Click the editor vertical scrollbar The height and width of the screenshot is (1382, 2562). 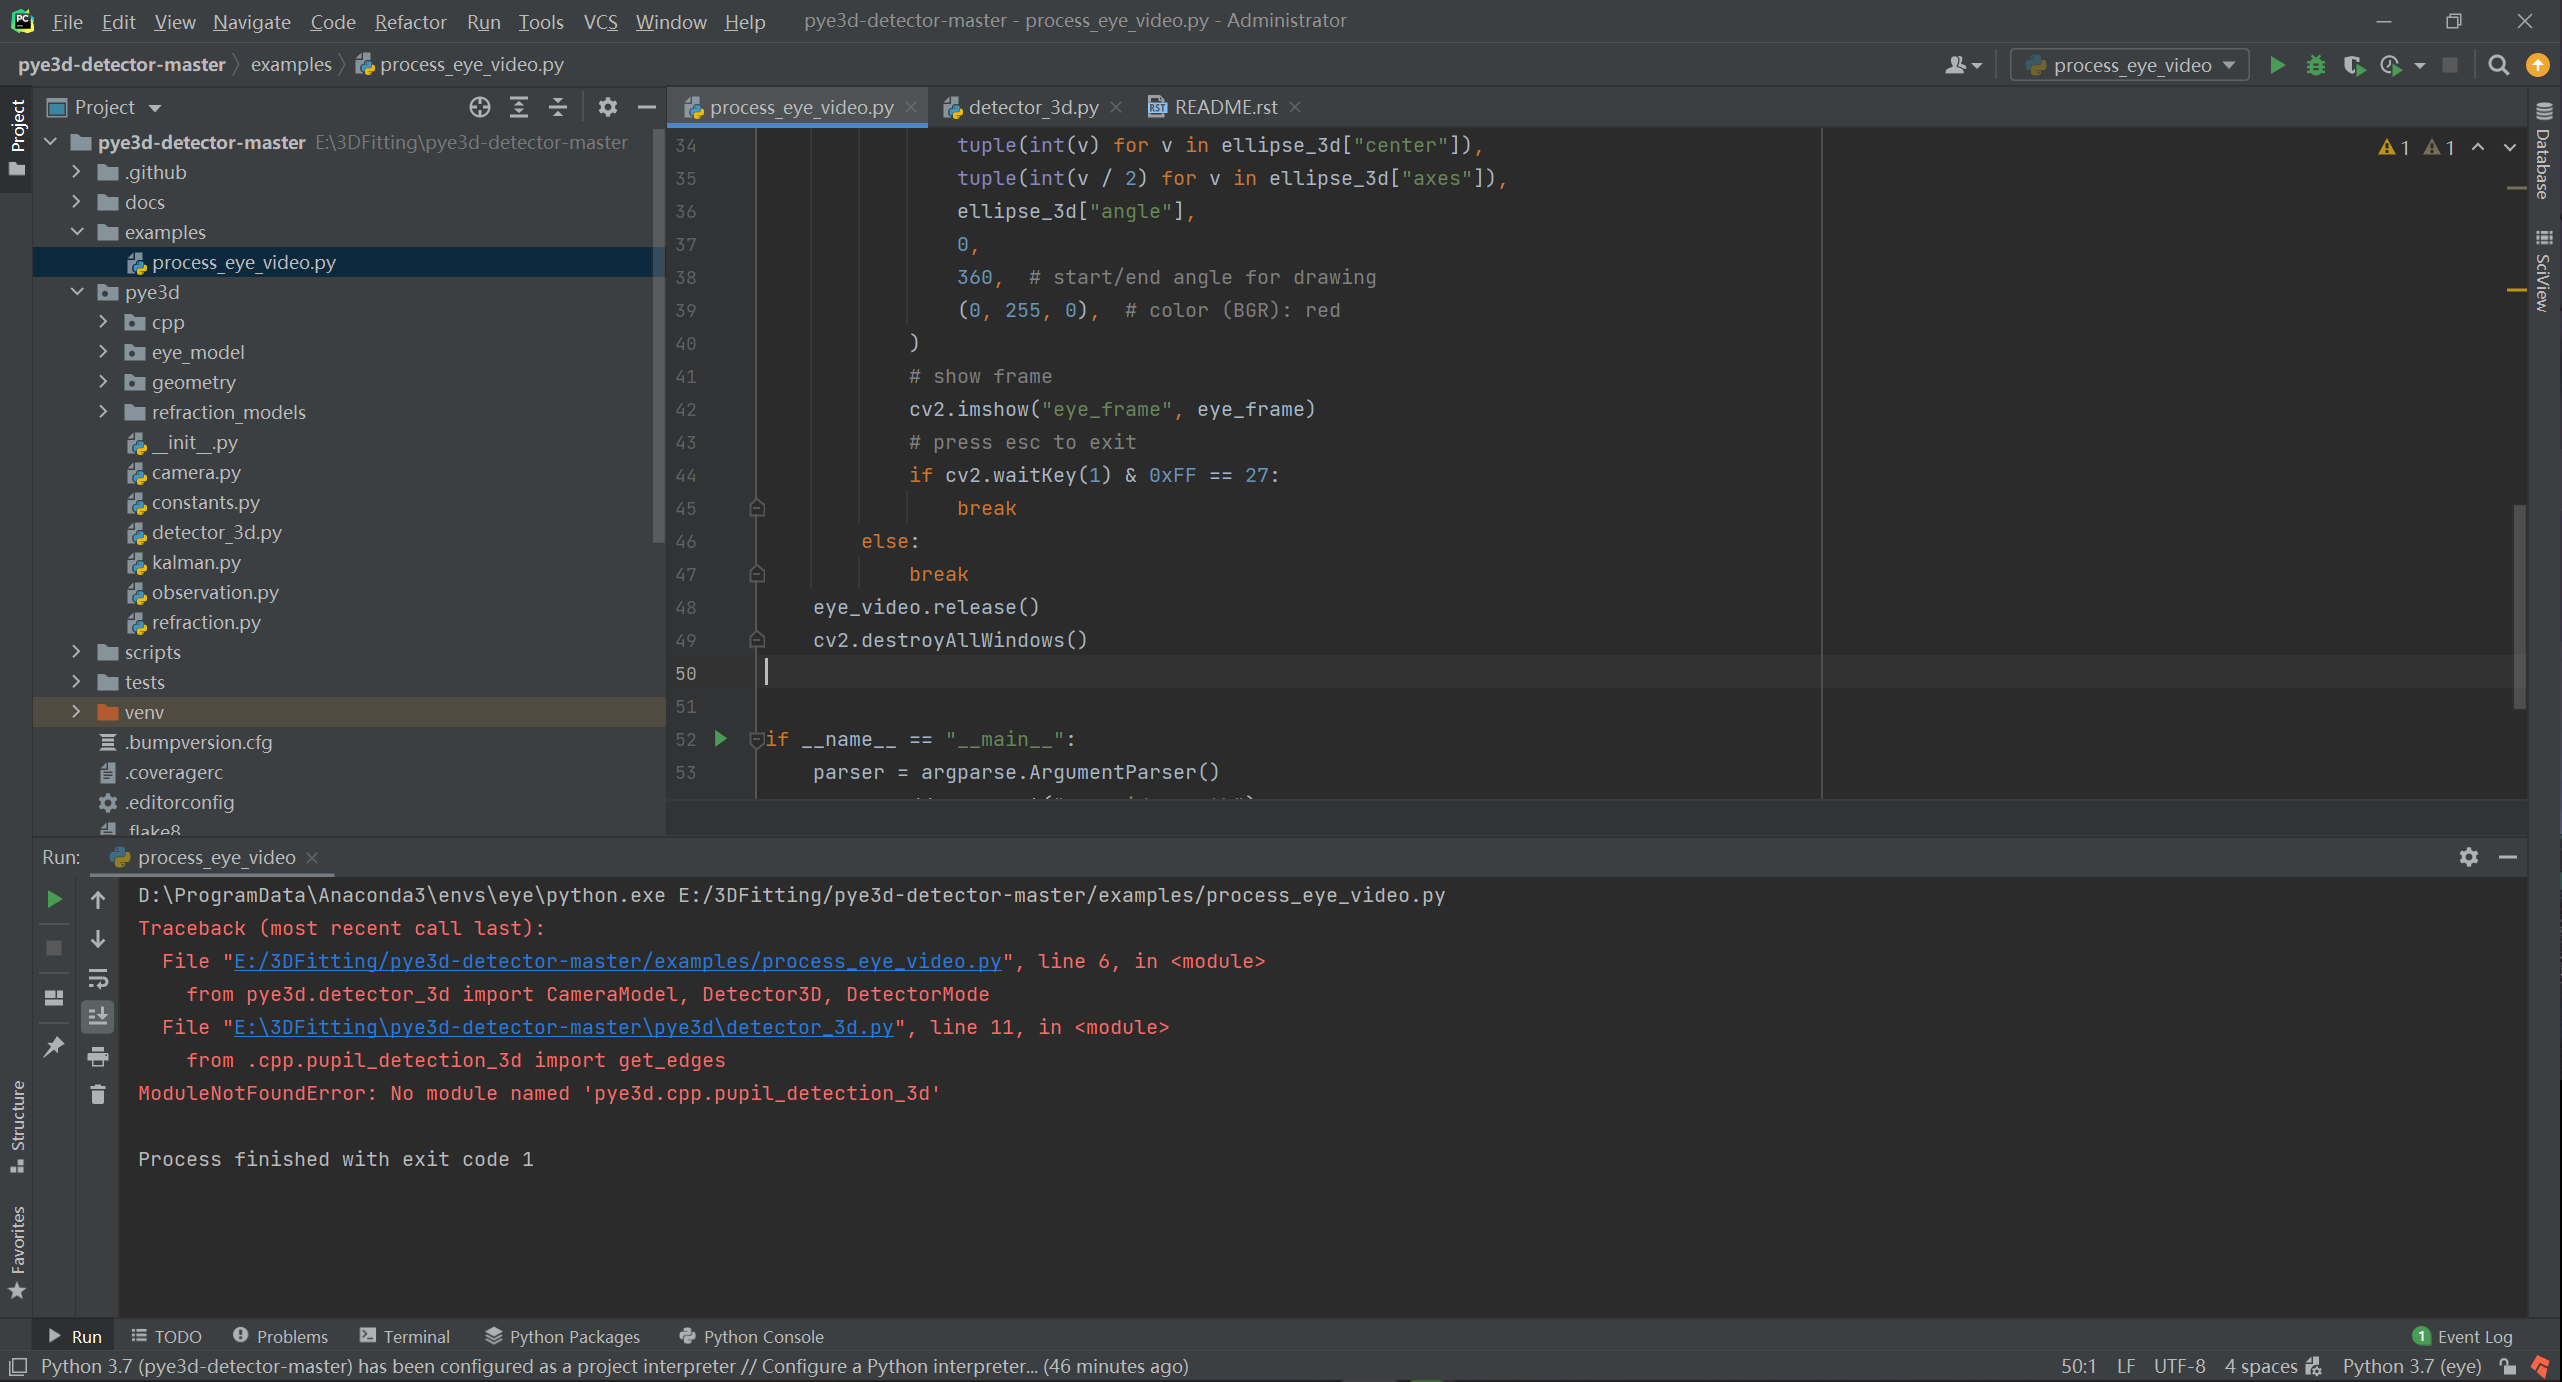pos(2519,606)
